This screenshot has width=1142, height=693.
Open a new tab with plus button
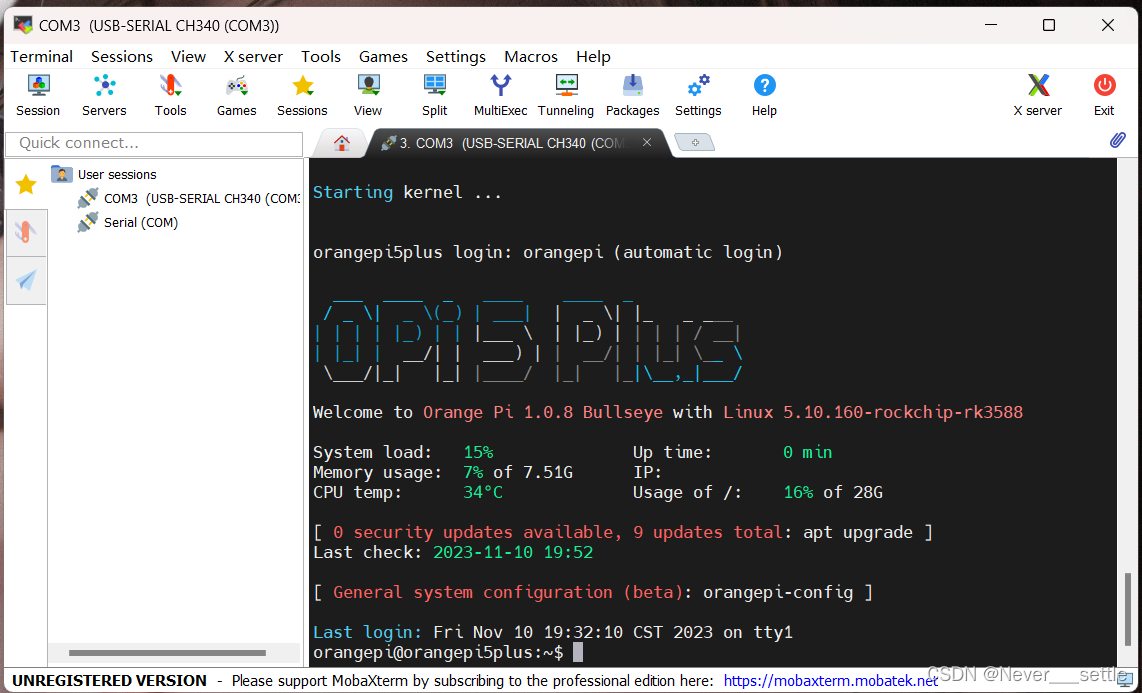695,143
